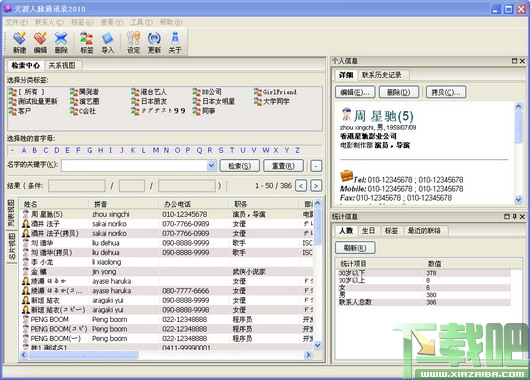530x380 pixels.
Task: Open the 帮助 menu
Action: tap(171, 22)
